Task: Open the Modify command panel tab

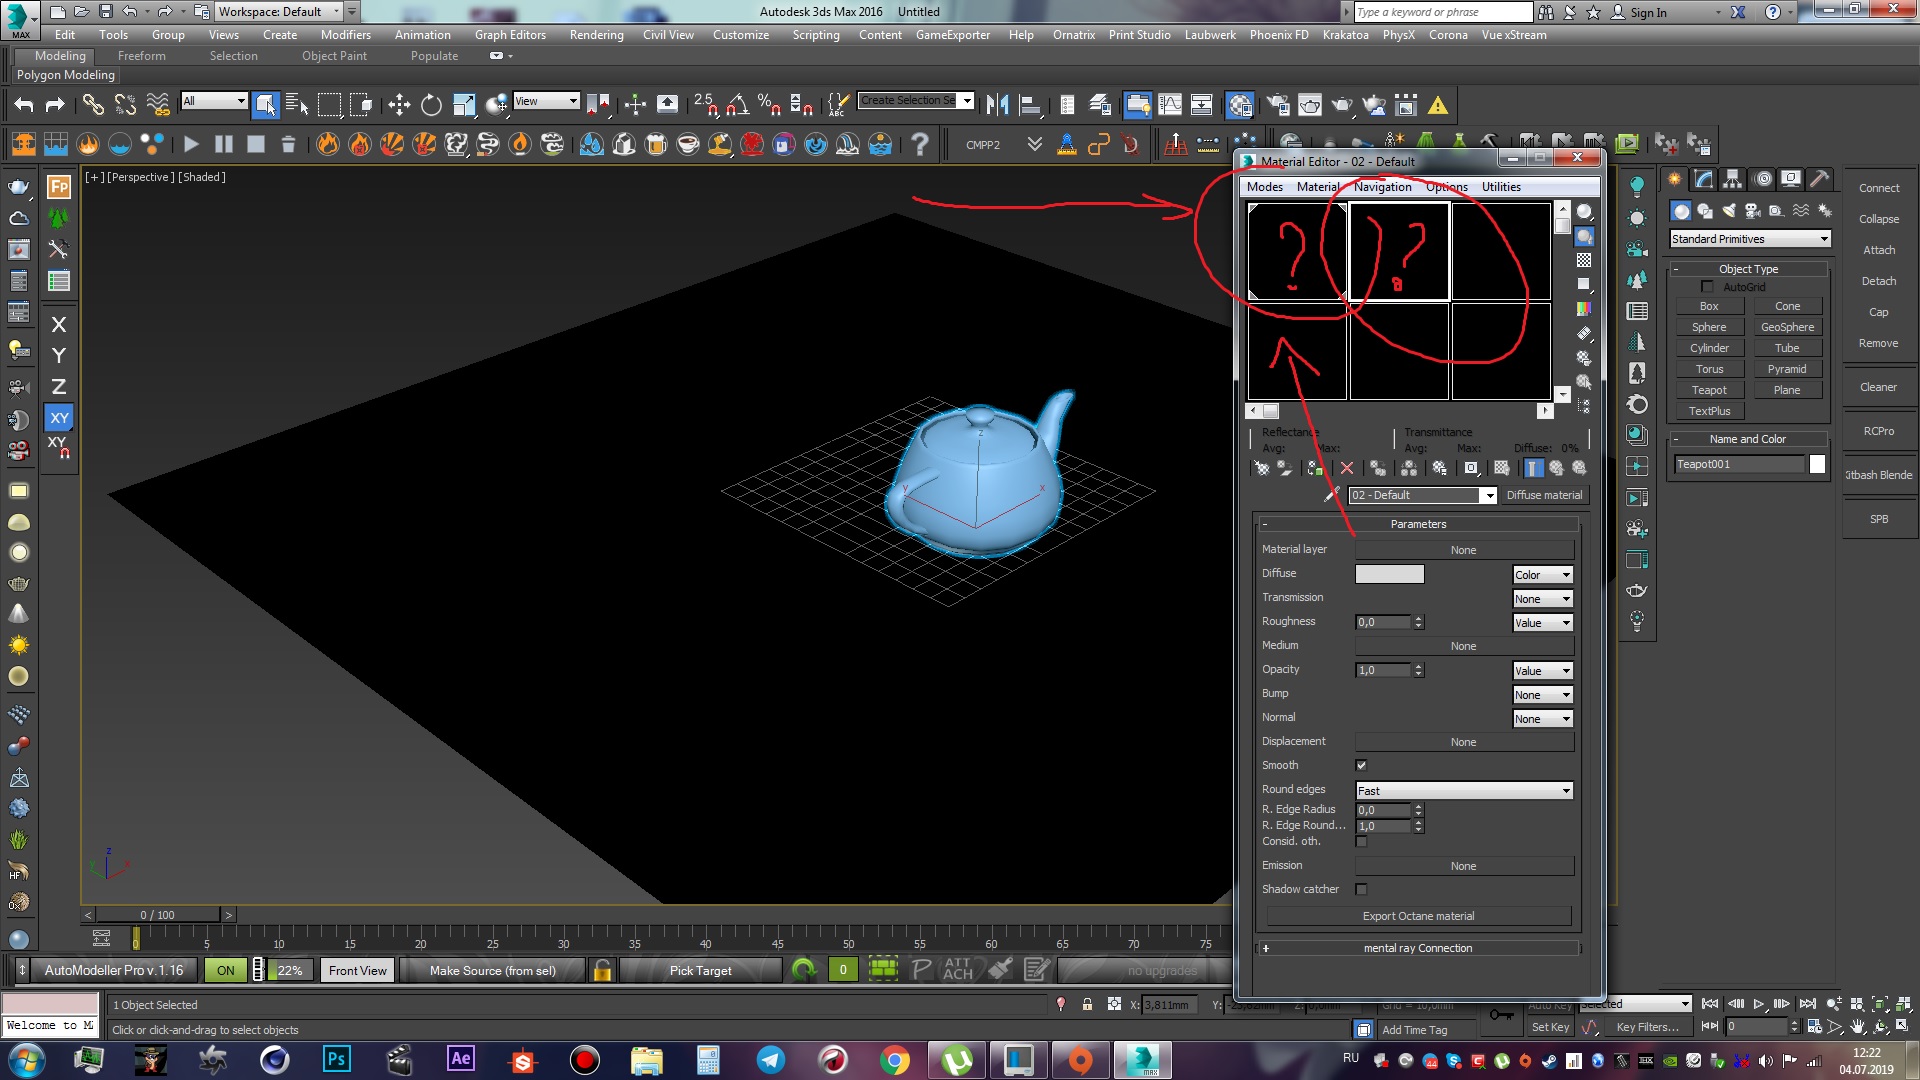Action: (x=1704, y=179)
